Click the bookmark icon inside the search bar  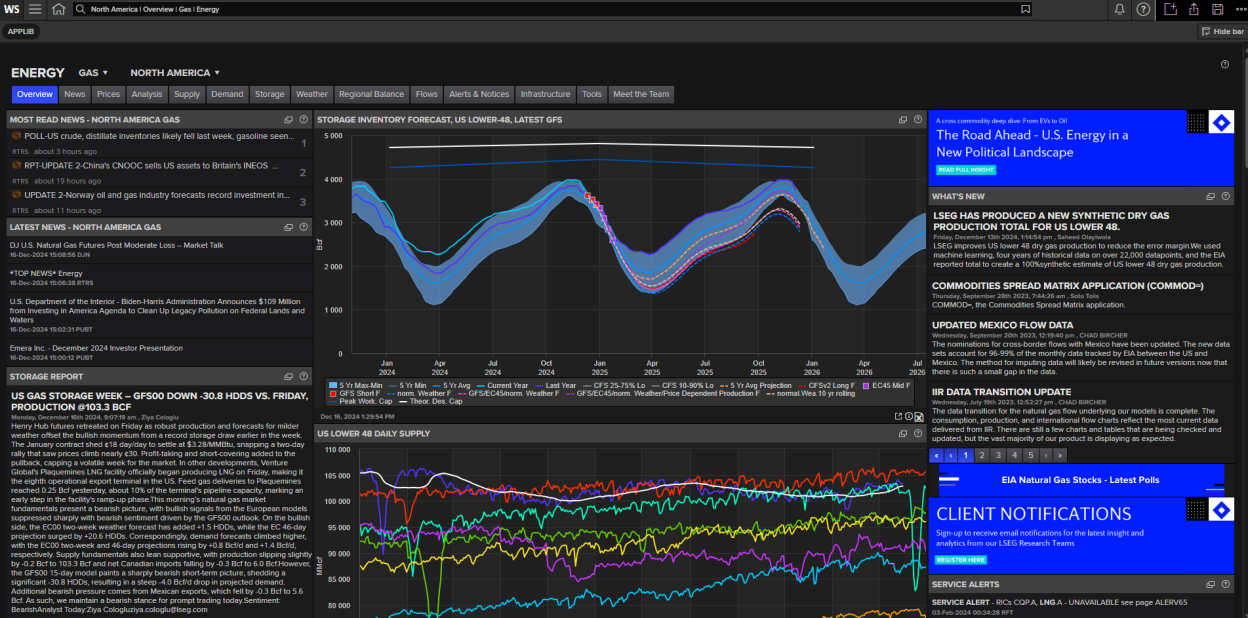click(1025, 9)
